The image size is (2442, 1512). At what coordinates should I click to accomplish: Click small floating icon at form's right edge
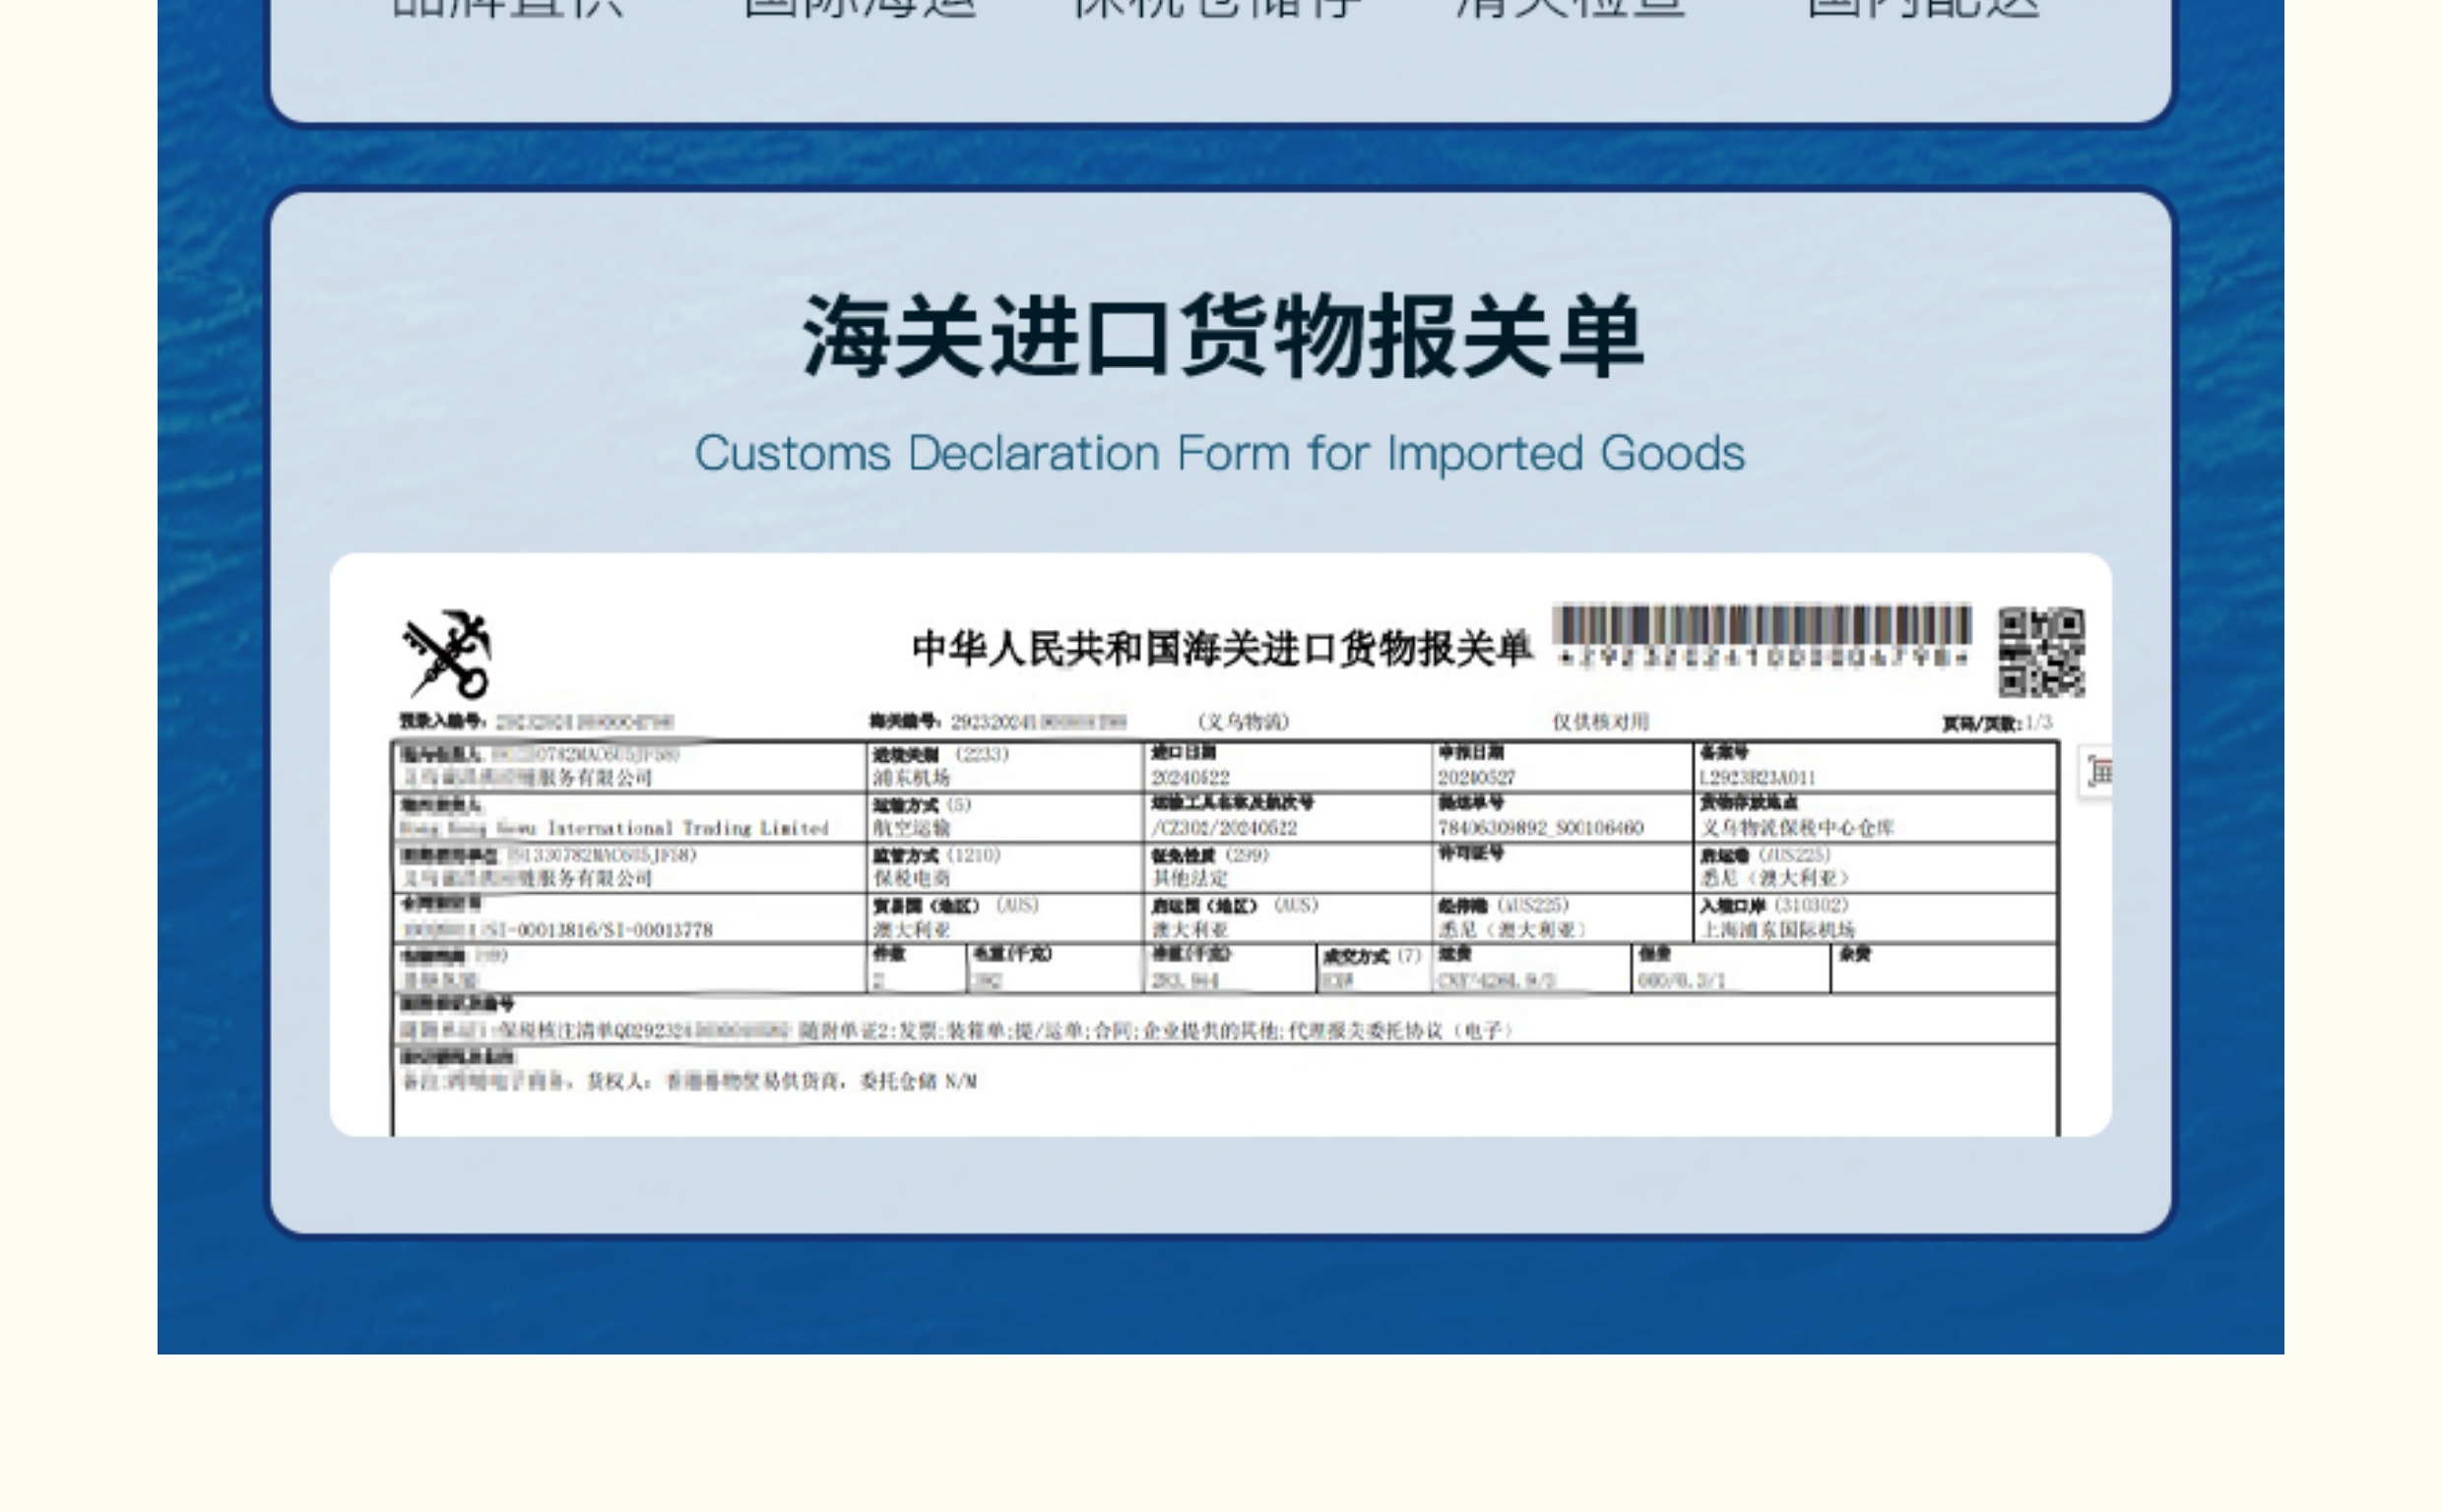click(2098, 772)
